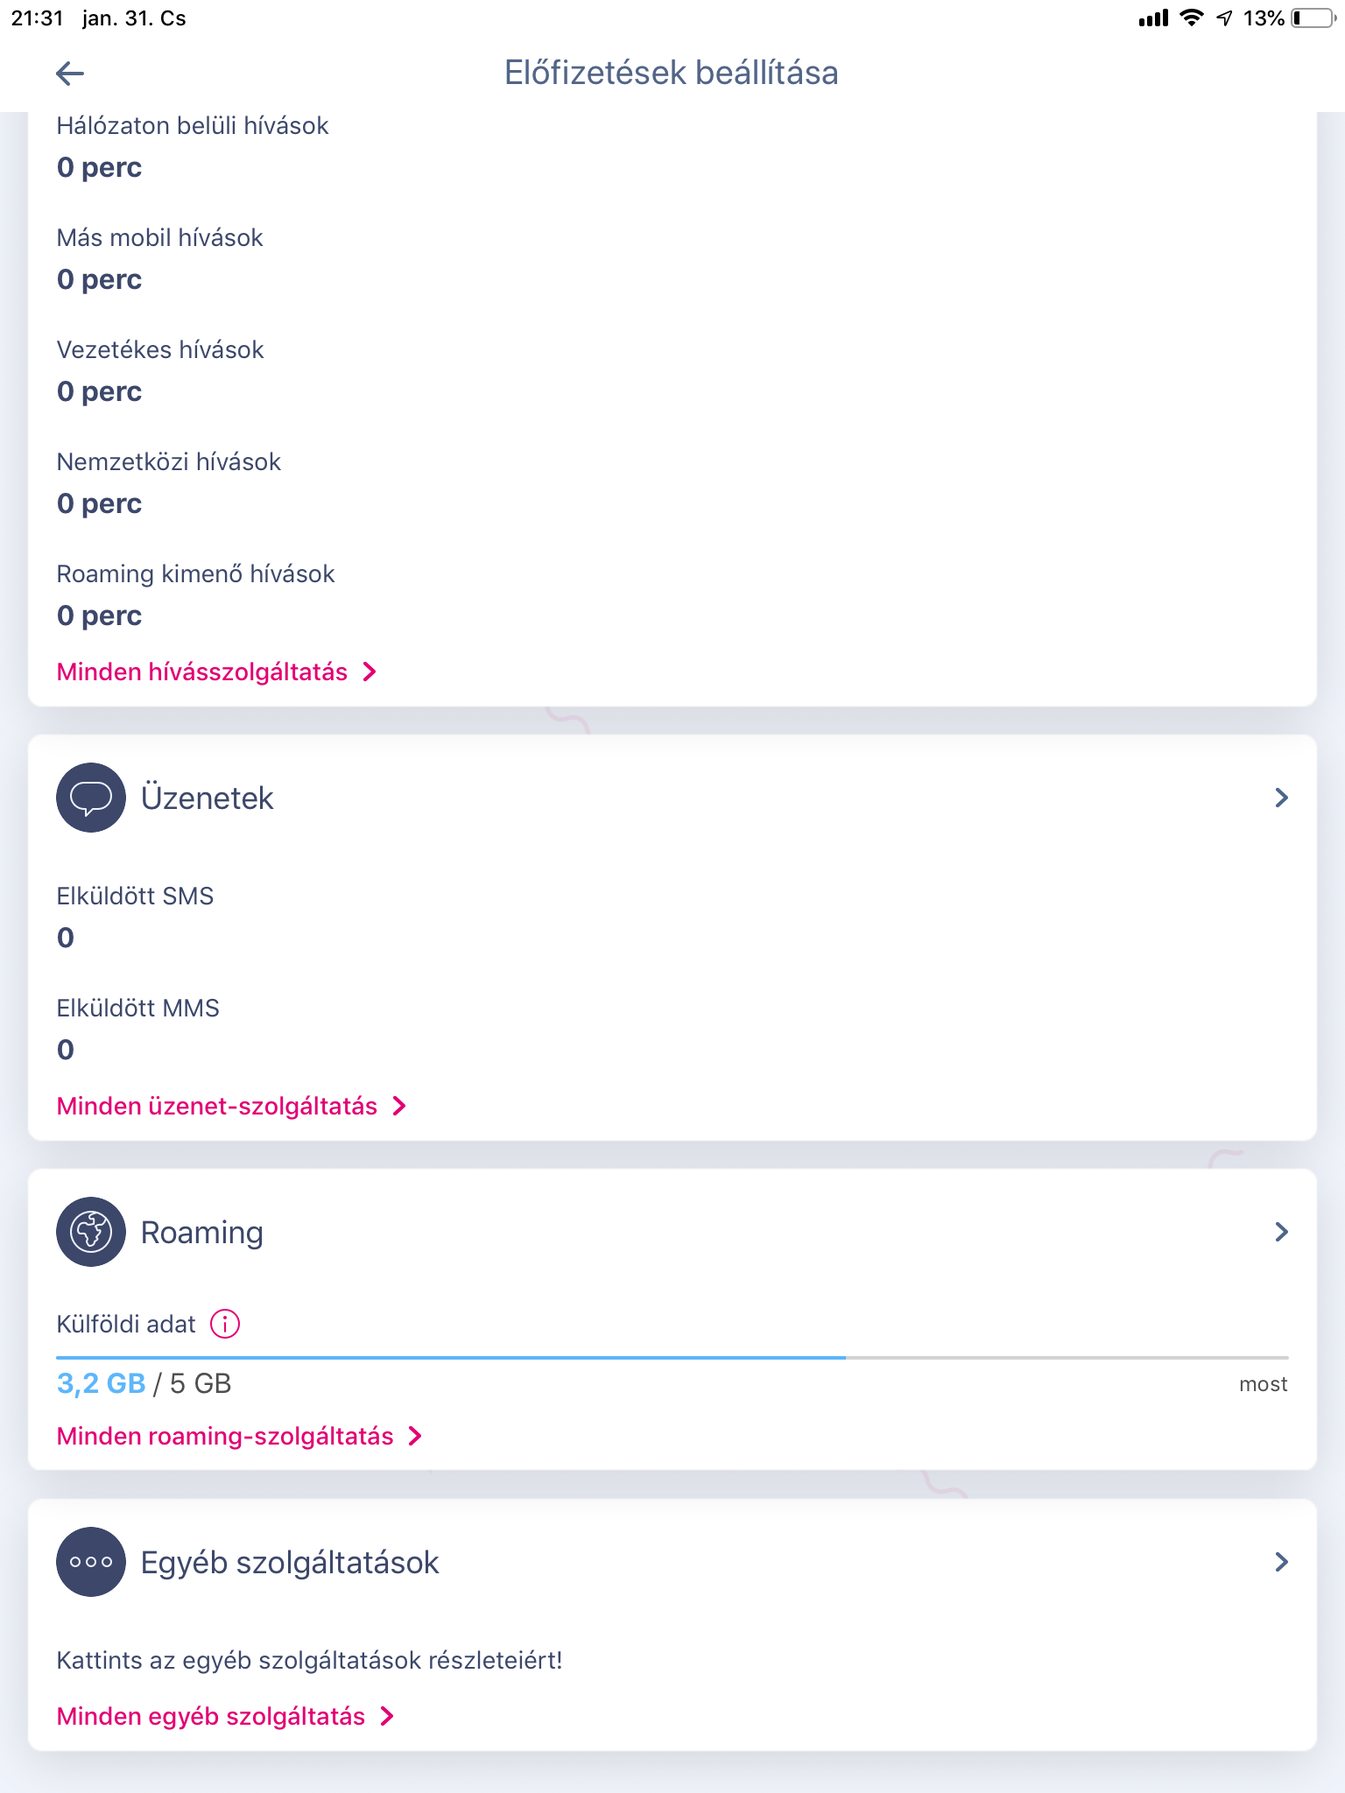Expand the Roaming section chevron
Screen dimensions: 1345x1793
(1281, 1232)
